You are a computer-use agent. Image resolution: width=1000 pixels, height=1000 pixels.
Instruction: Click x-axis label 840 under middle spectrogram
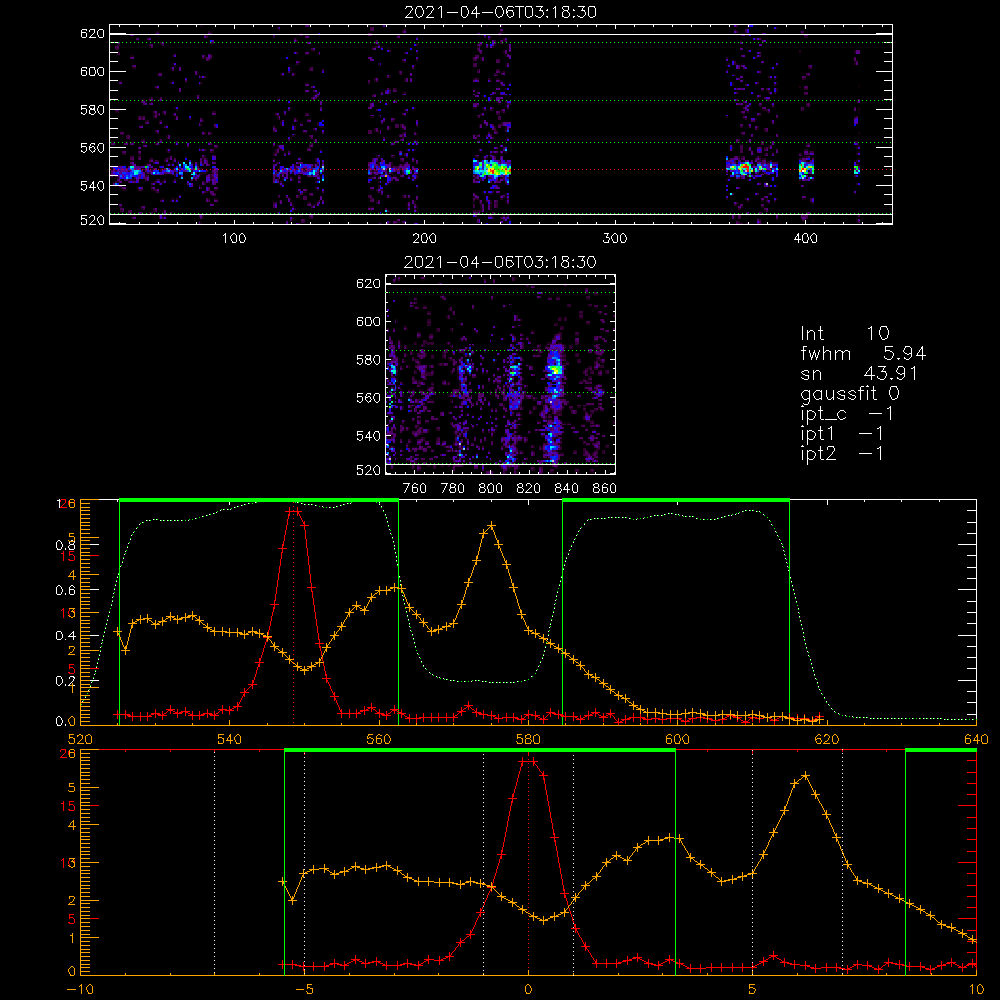[566, 489]
